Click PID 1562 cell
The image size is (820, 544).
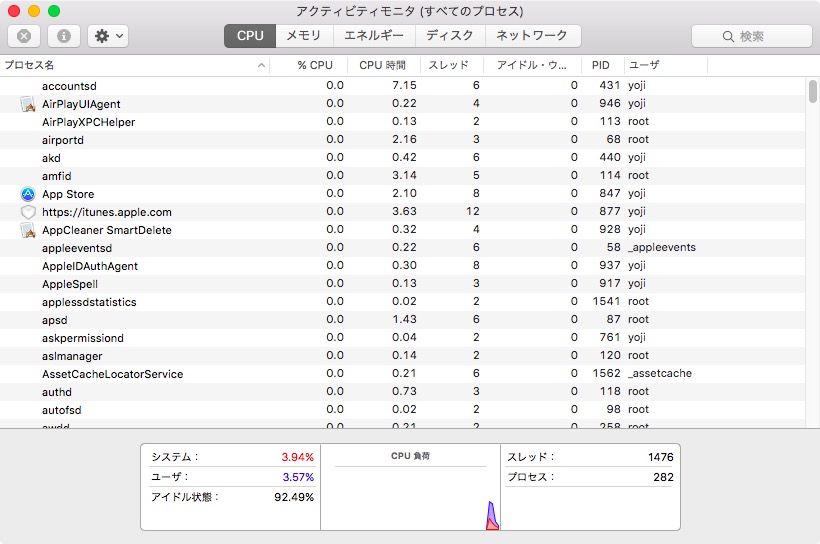click(x=606, y=373)
